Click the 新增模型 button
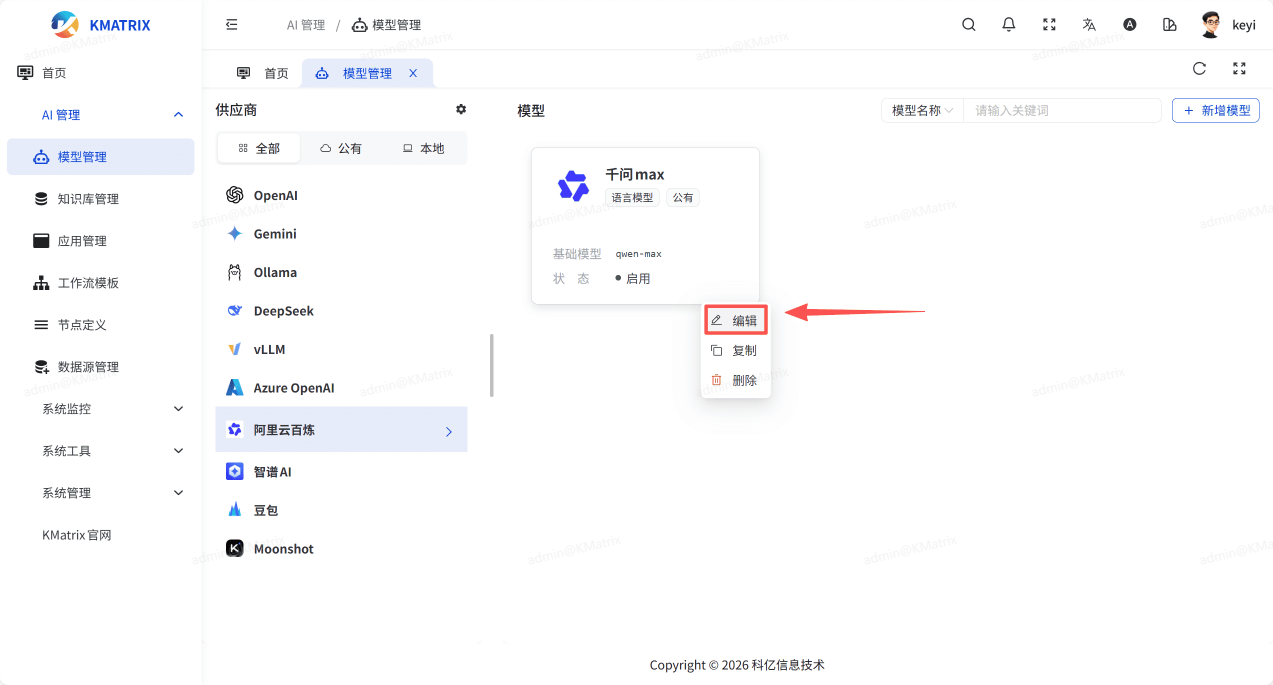 1215,110
